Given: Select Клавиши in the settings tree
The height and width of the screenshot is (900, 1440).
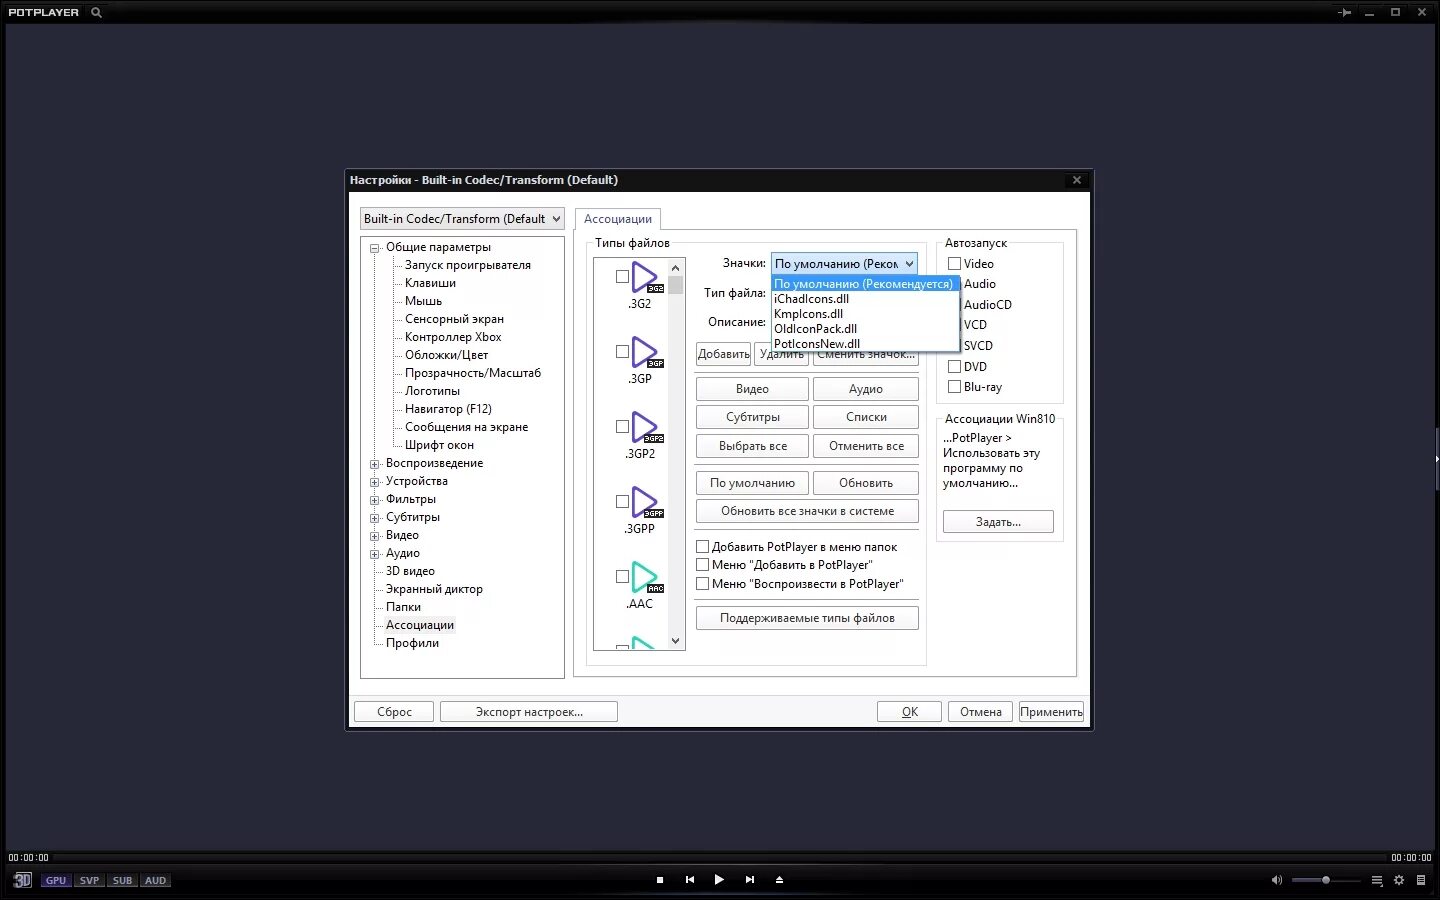Looking at the screenshot, I should pos(430,283).
